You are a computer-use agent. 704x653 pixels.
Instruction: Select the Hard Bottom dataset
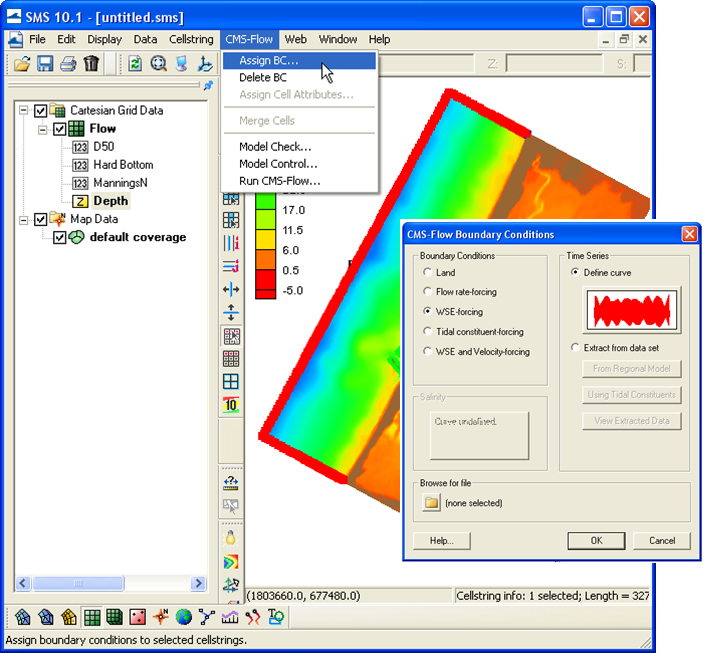click(123, 165)
